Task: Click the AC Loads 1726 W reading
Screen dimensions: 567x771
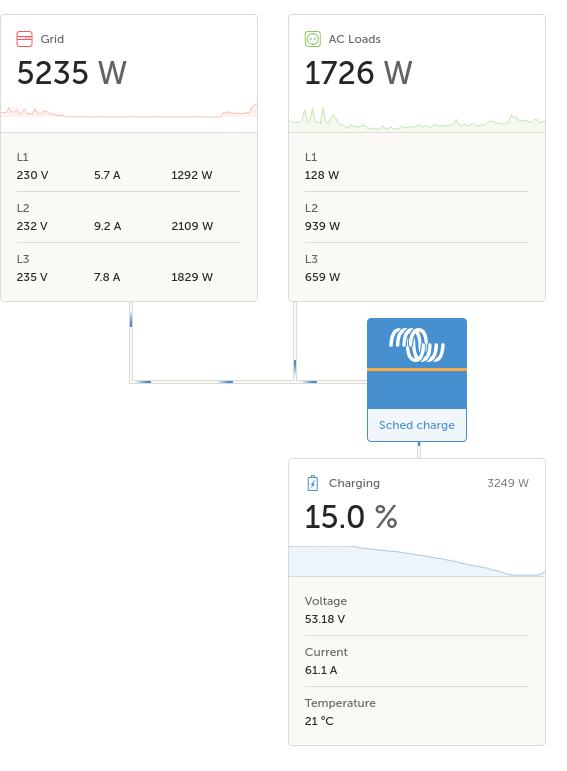Action: tap(358, 73)
